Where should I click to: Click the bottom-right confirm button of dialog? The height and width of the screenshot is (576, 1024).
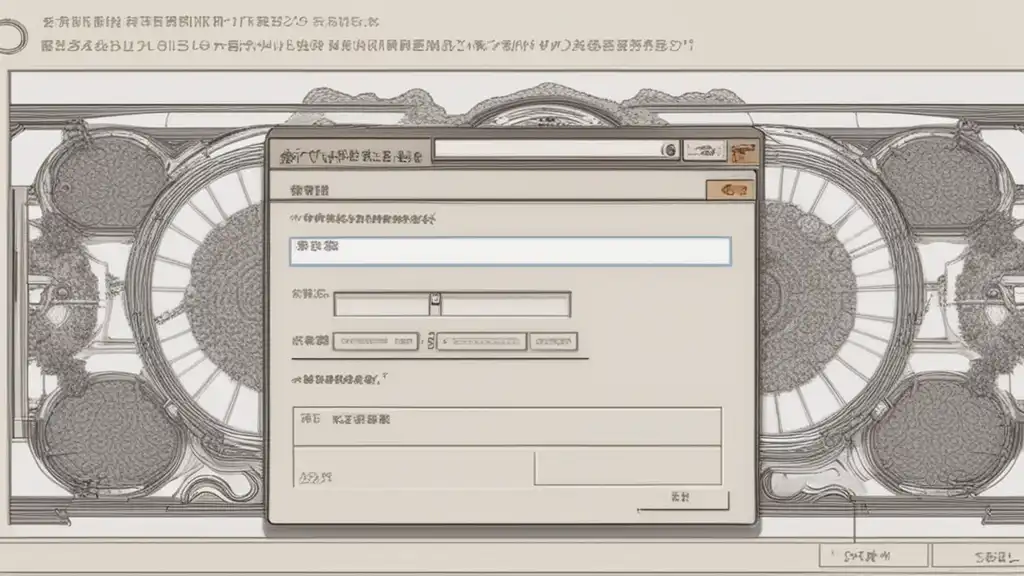click(x=682, y=499)
